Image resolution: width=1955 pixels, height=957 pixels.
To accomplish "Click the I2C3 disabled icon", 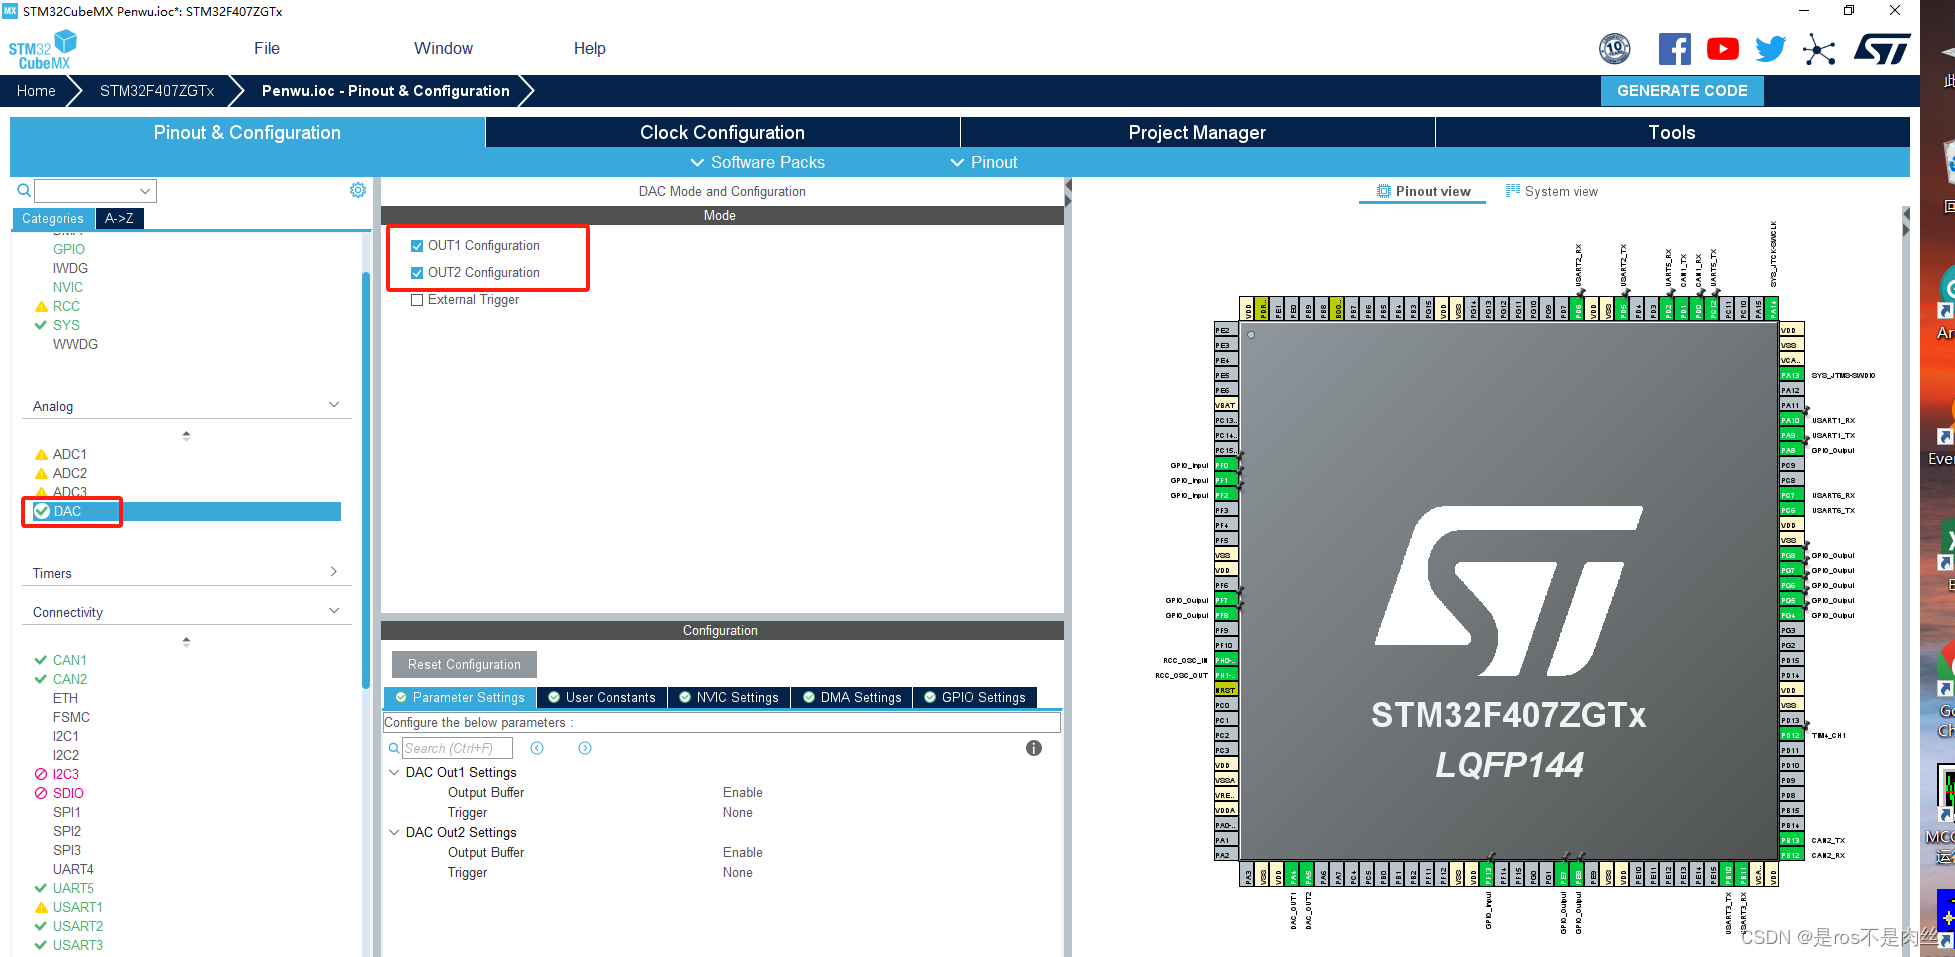I will (x=41, y=774).
